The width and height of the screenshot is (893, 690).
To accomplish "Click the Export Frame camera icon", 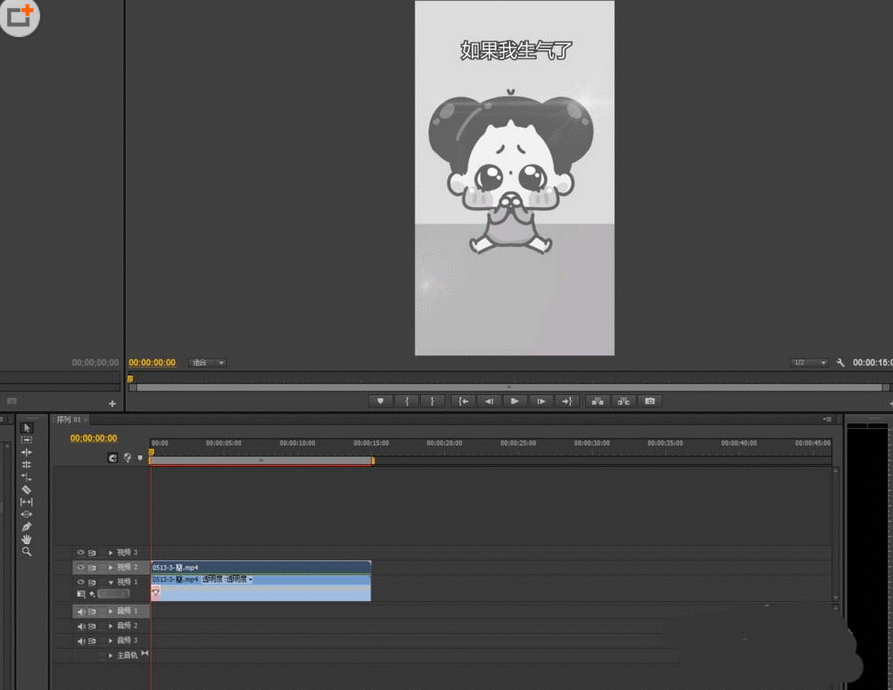I will pos(650,401).
